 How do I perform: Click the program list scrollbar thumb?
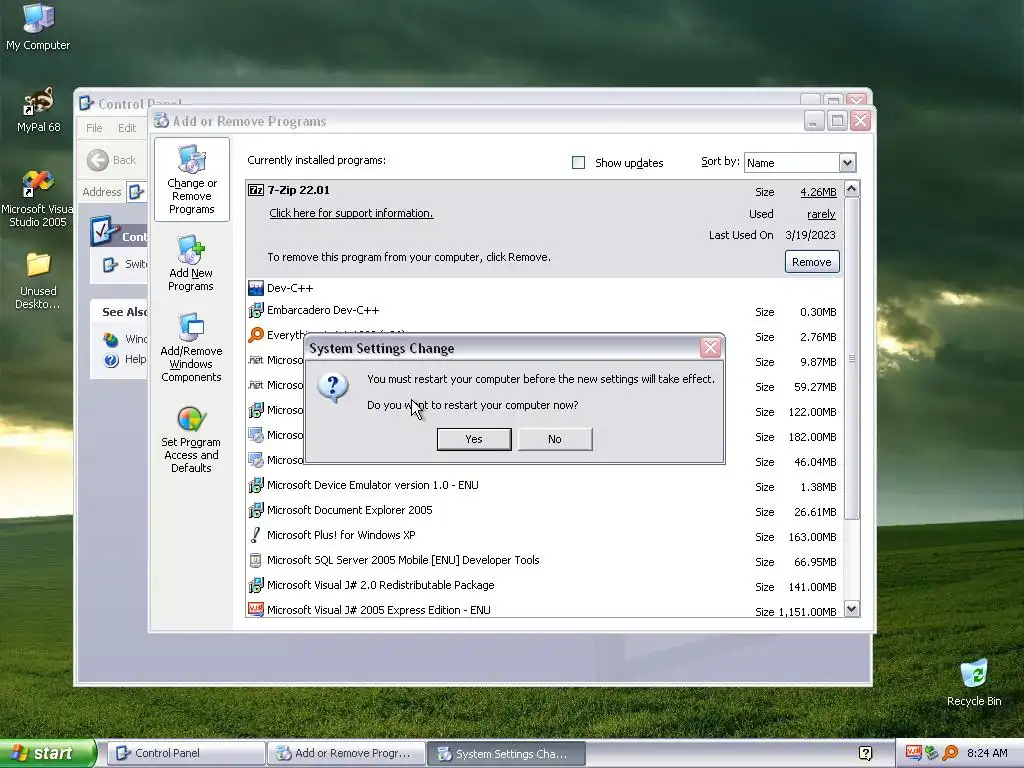(852, 359)
